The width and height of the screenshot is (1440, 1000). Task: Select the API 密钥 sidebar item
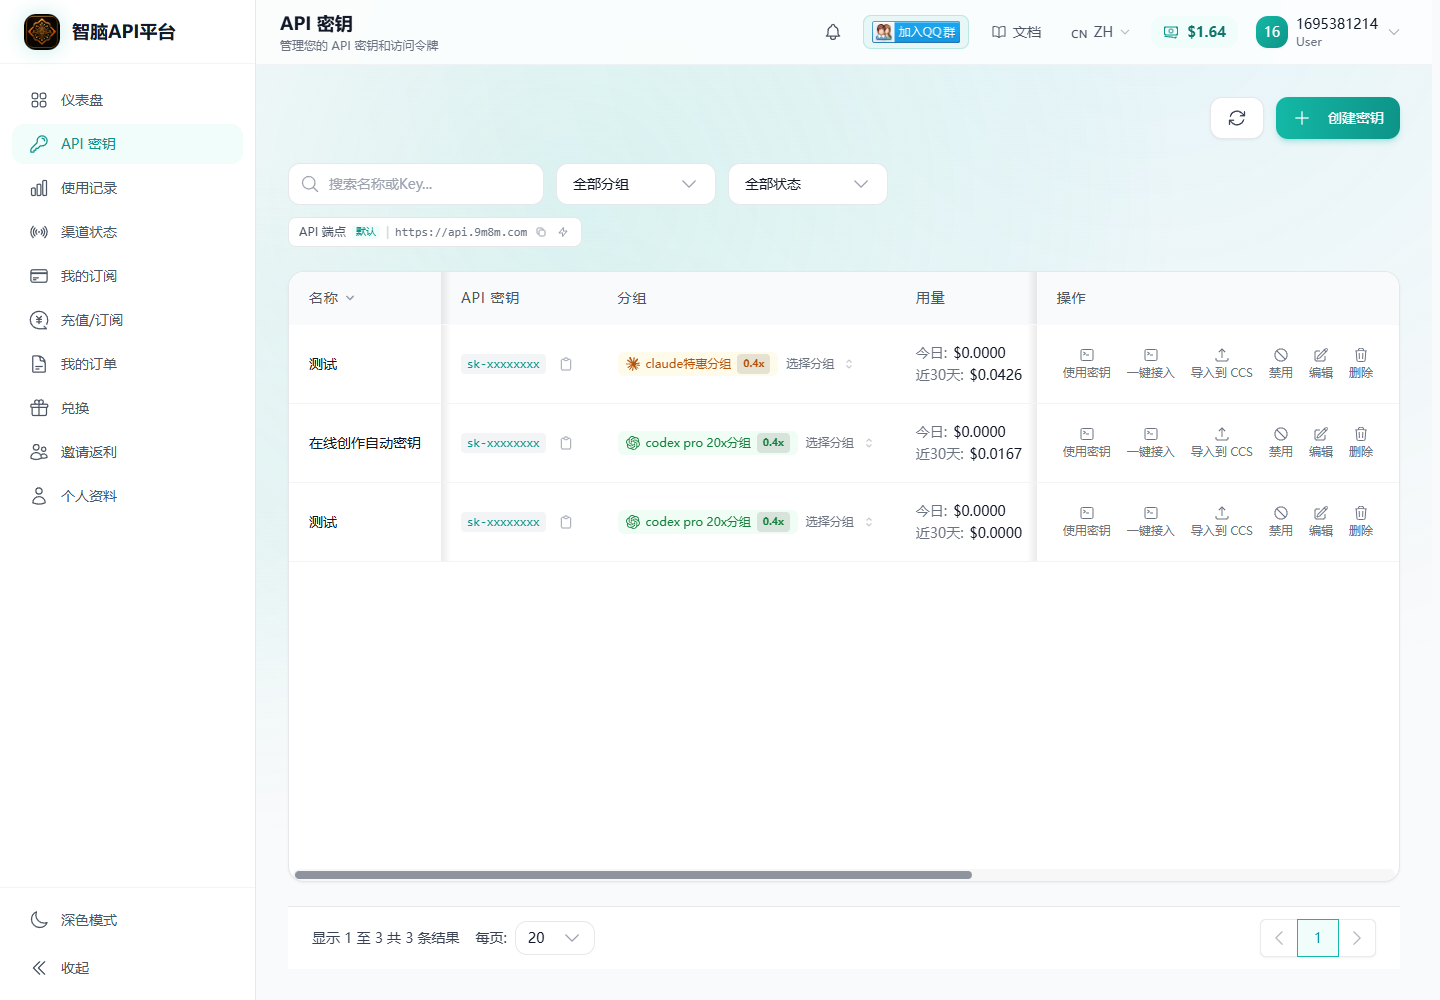tap(127, 144)
